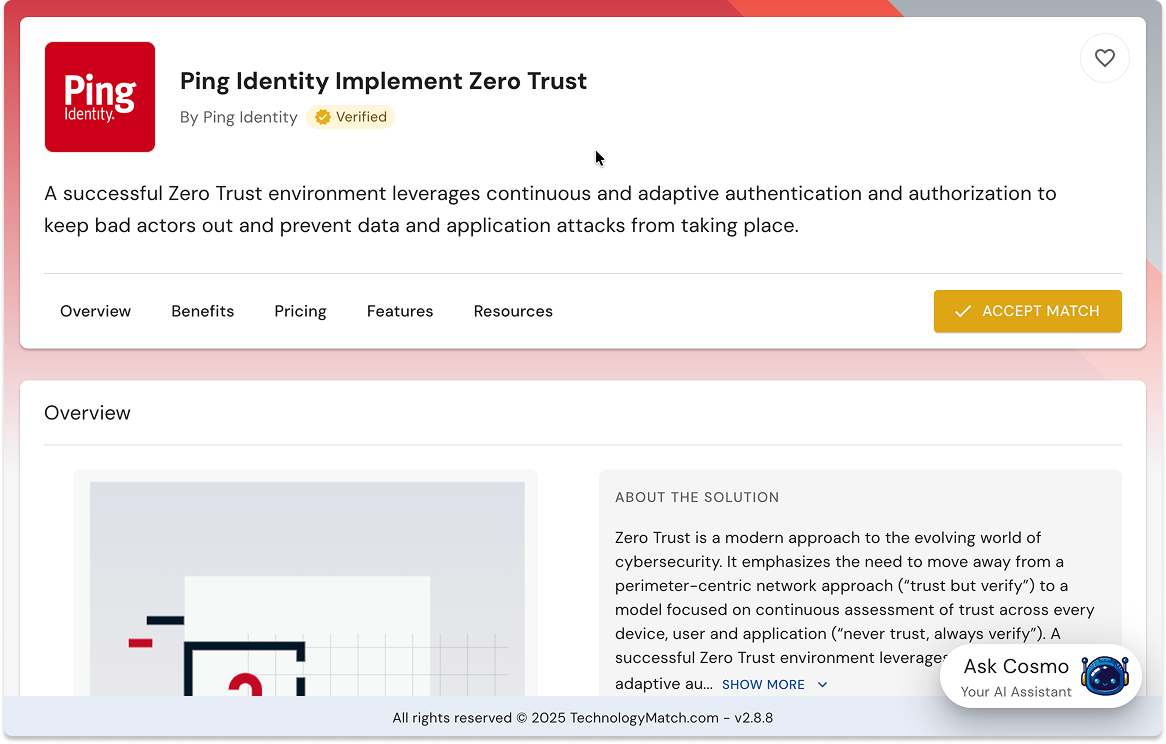Click the checkmark icon inside ACCEPT MATCH
1166x744 pixels.
(963, 311)
